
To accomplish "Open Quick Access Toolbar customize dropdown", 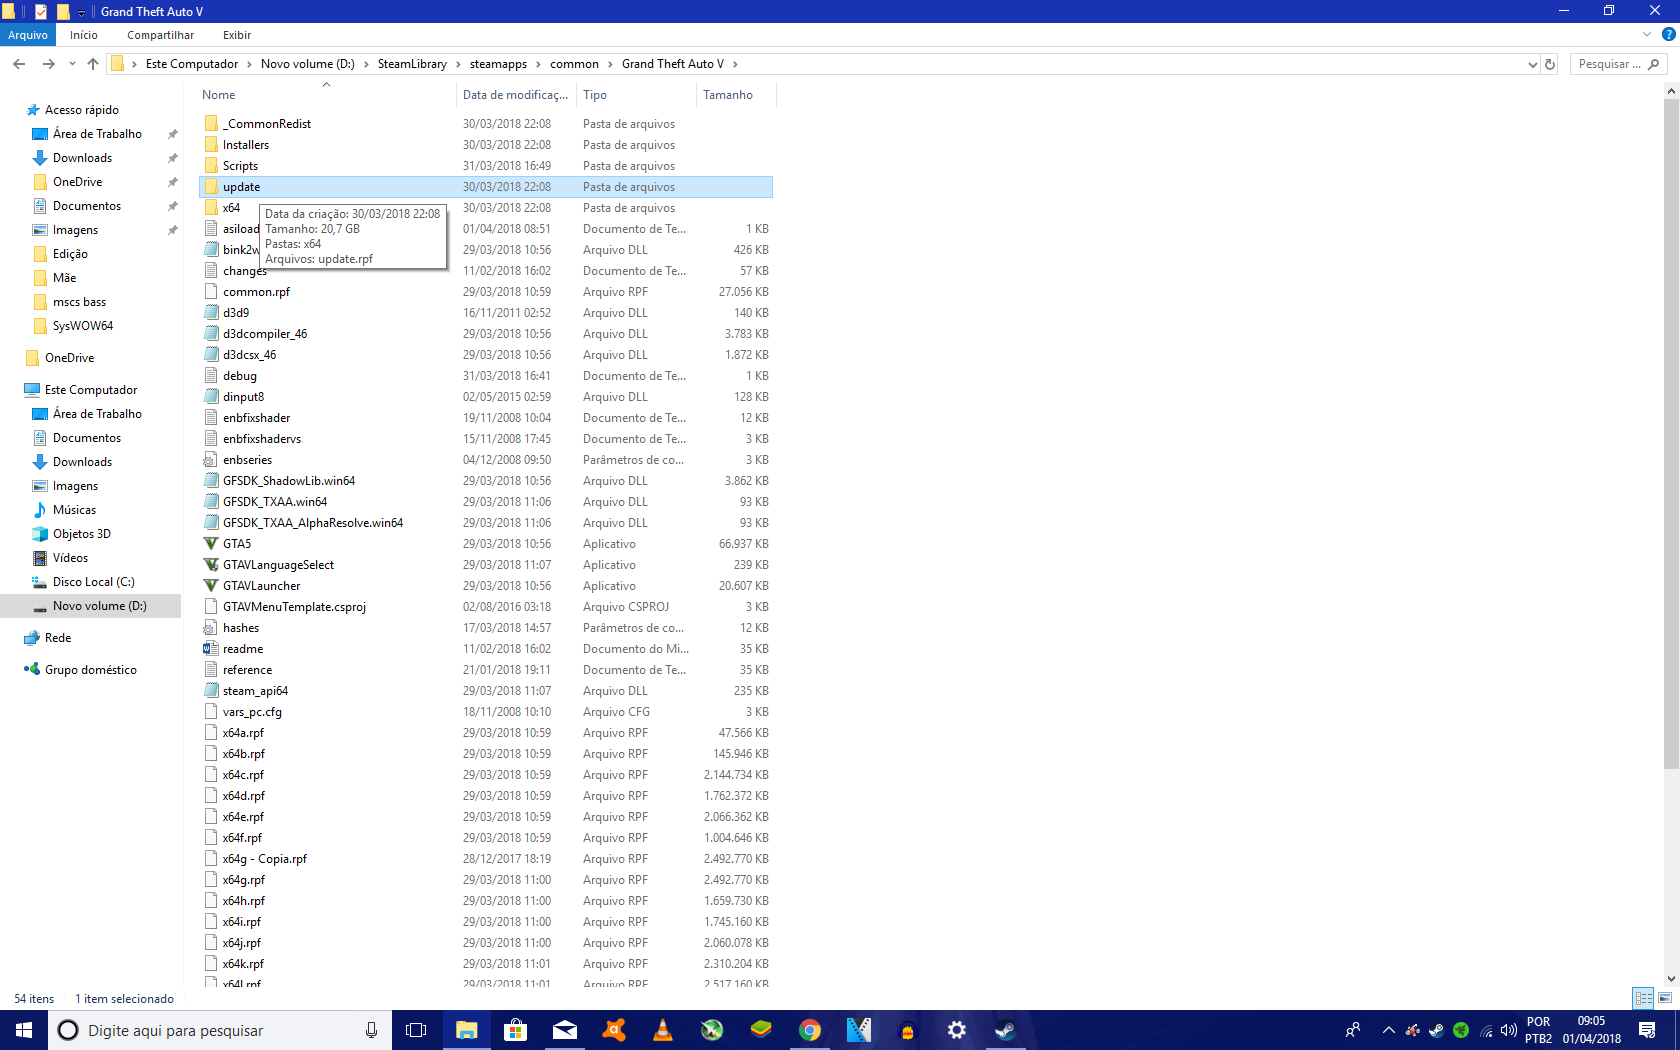I will coord(82,12).
